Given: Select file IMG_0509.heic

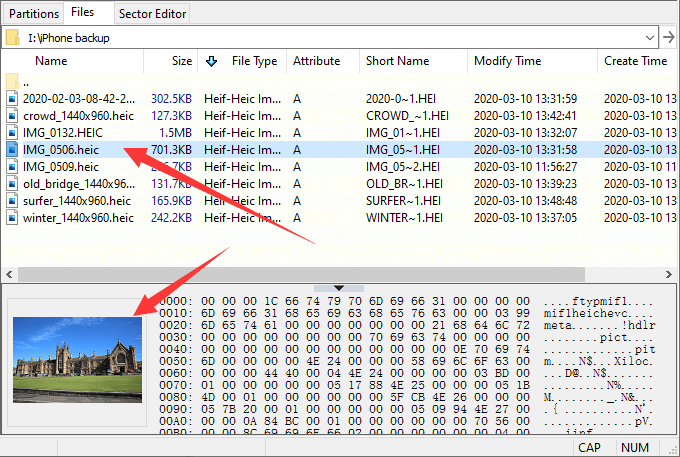Looking at the screenshot, I should [x=61, y=166].
